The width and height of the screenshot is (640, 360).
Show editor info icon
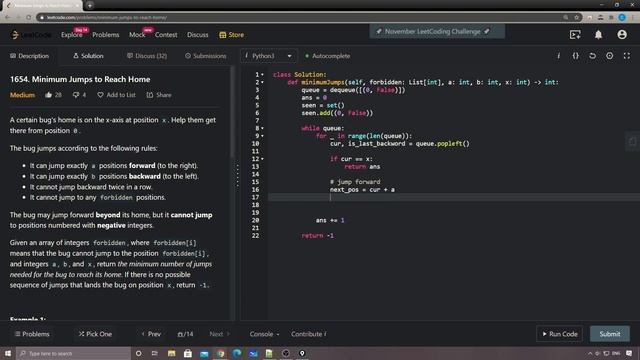click(558, 56)
